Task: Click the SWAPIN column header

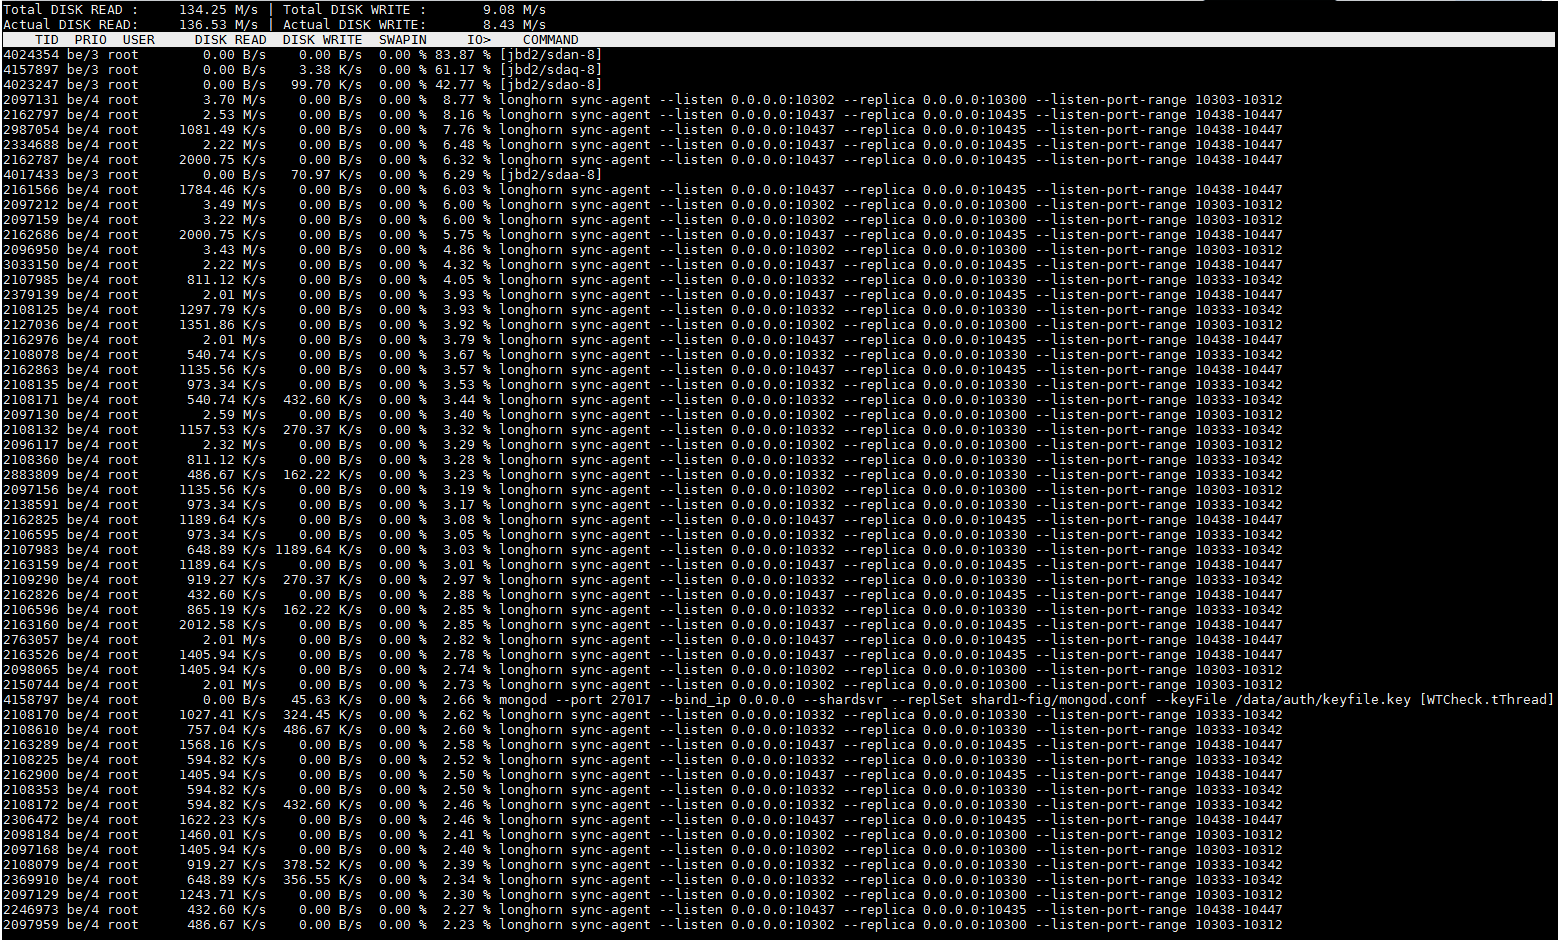Action: [402, 39]
